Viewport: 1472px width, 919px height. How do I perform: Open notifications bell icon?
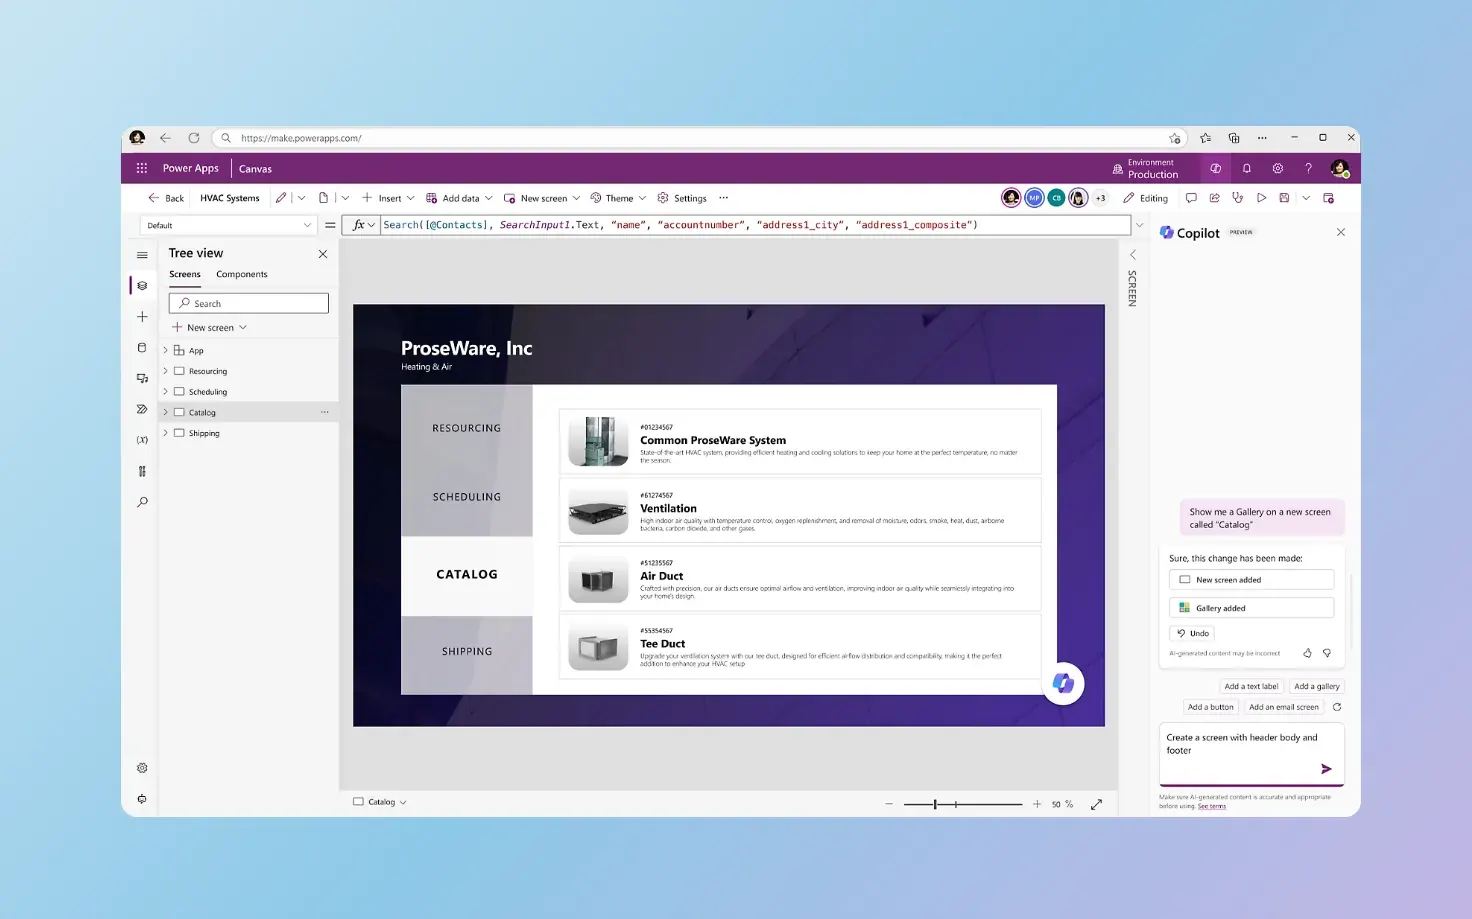pyautogui.click(x=1246, y=168)
